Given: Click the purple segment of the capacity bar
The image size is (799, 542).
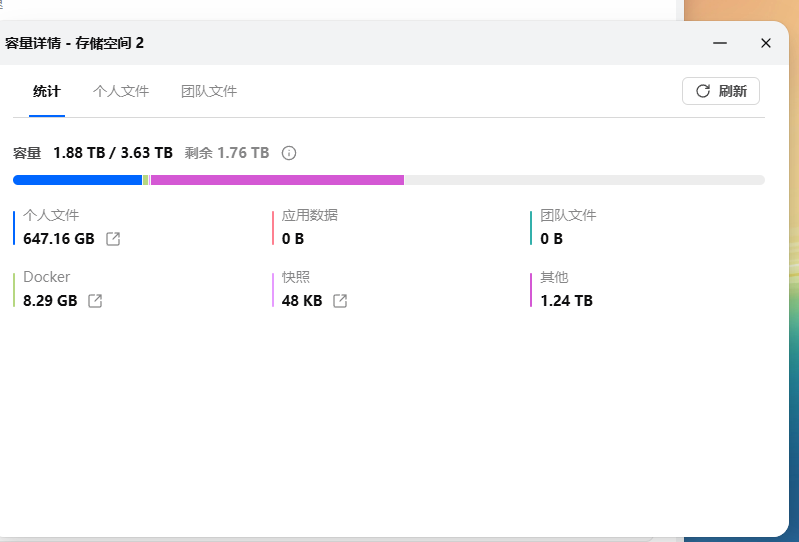Looking at the screenshot, I should [276, 180].
